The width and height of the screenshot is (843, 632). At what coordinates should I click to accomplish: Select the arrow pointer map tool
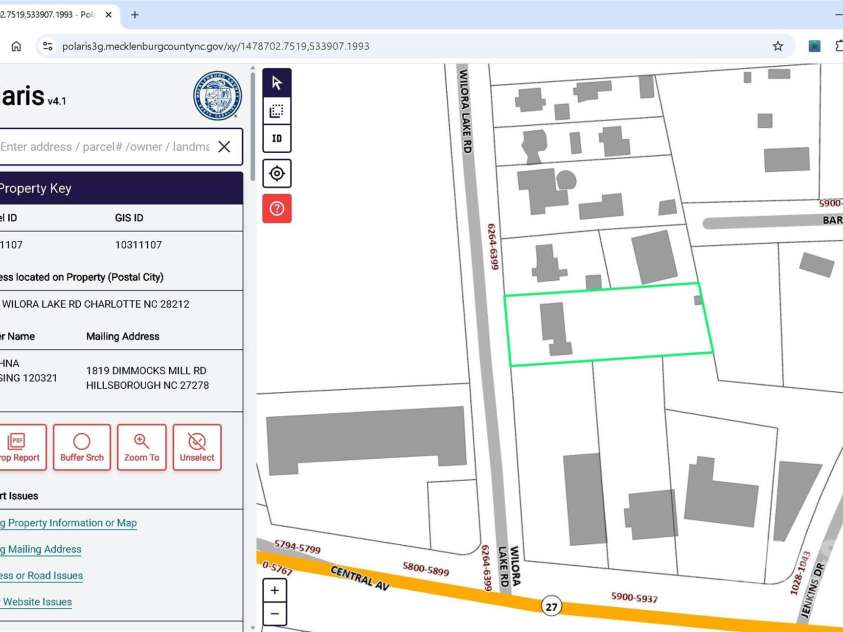[277, 83]
